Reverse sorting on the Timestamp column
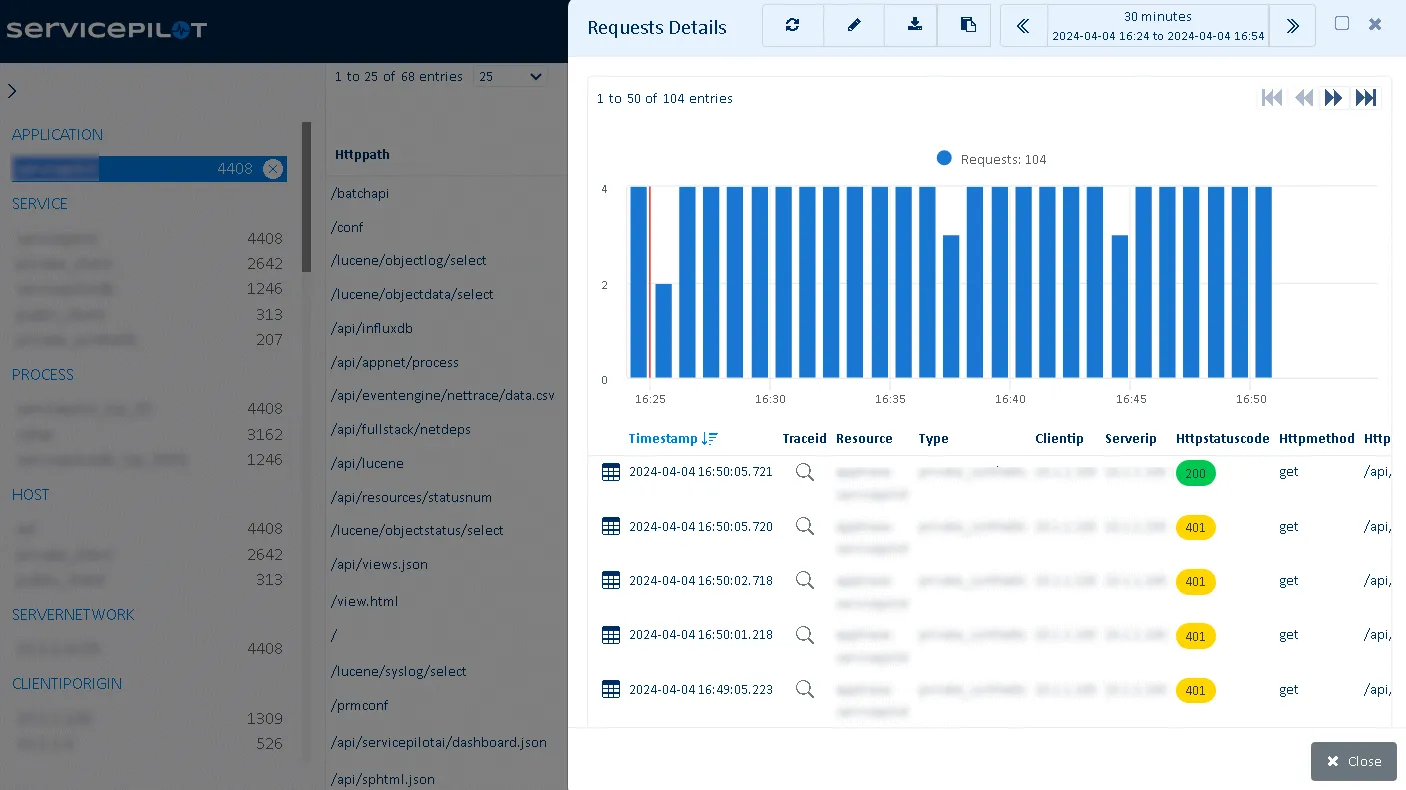The height and width of the screenshot is (790, 1406). point(672,438)
